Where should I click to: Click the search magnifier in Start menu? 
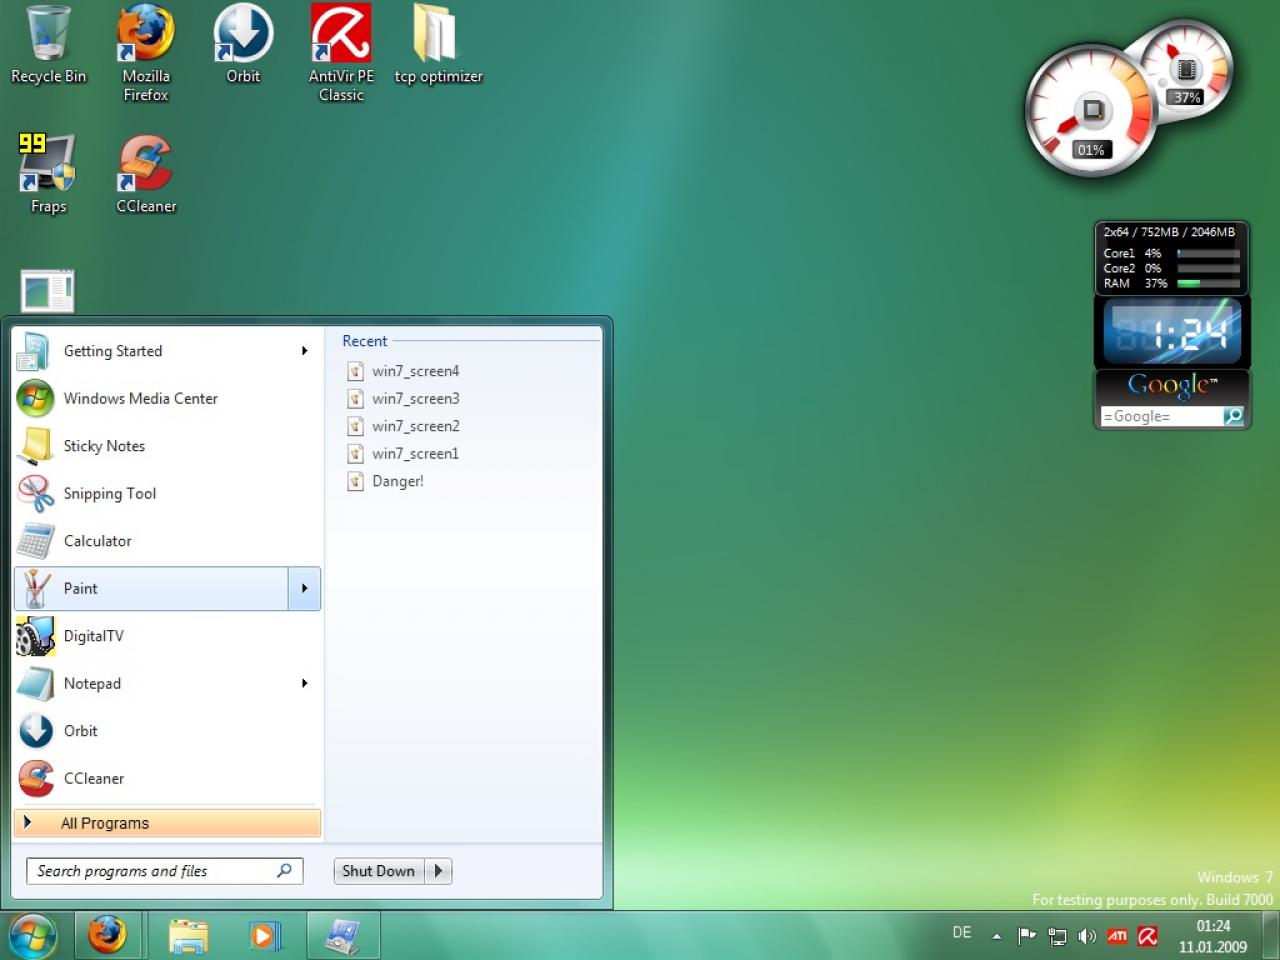point(284,871)
